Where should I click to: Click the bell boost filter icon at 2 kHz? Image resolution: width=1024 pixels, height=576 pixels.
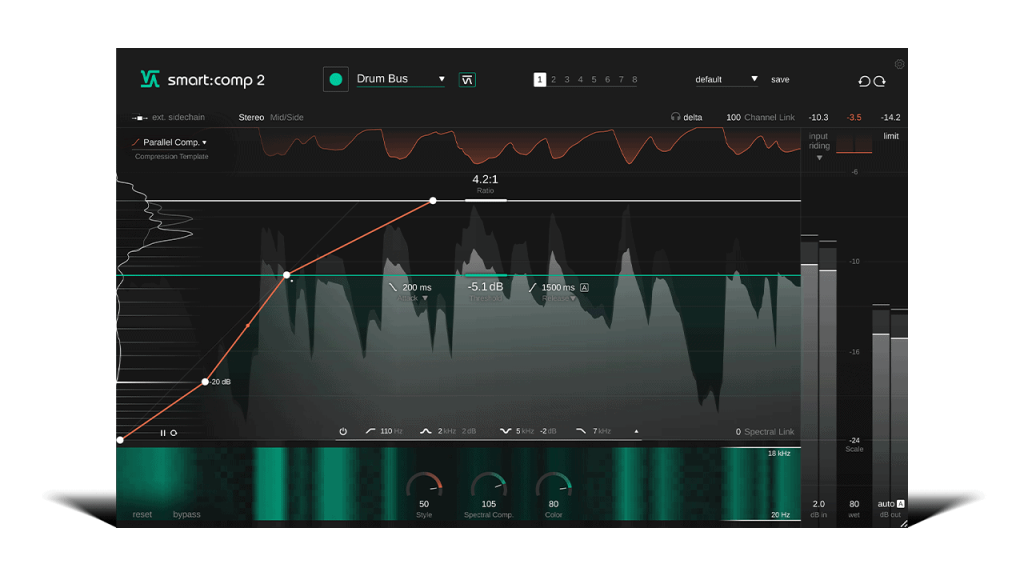click(x=425, y=431)
